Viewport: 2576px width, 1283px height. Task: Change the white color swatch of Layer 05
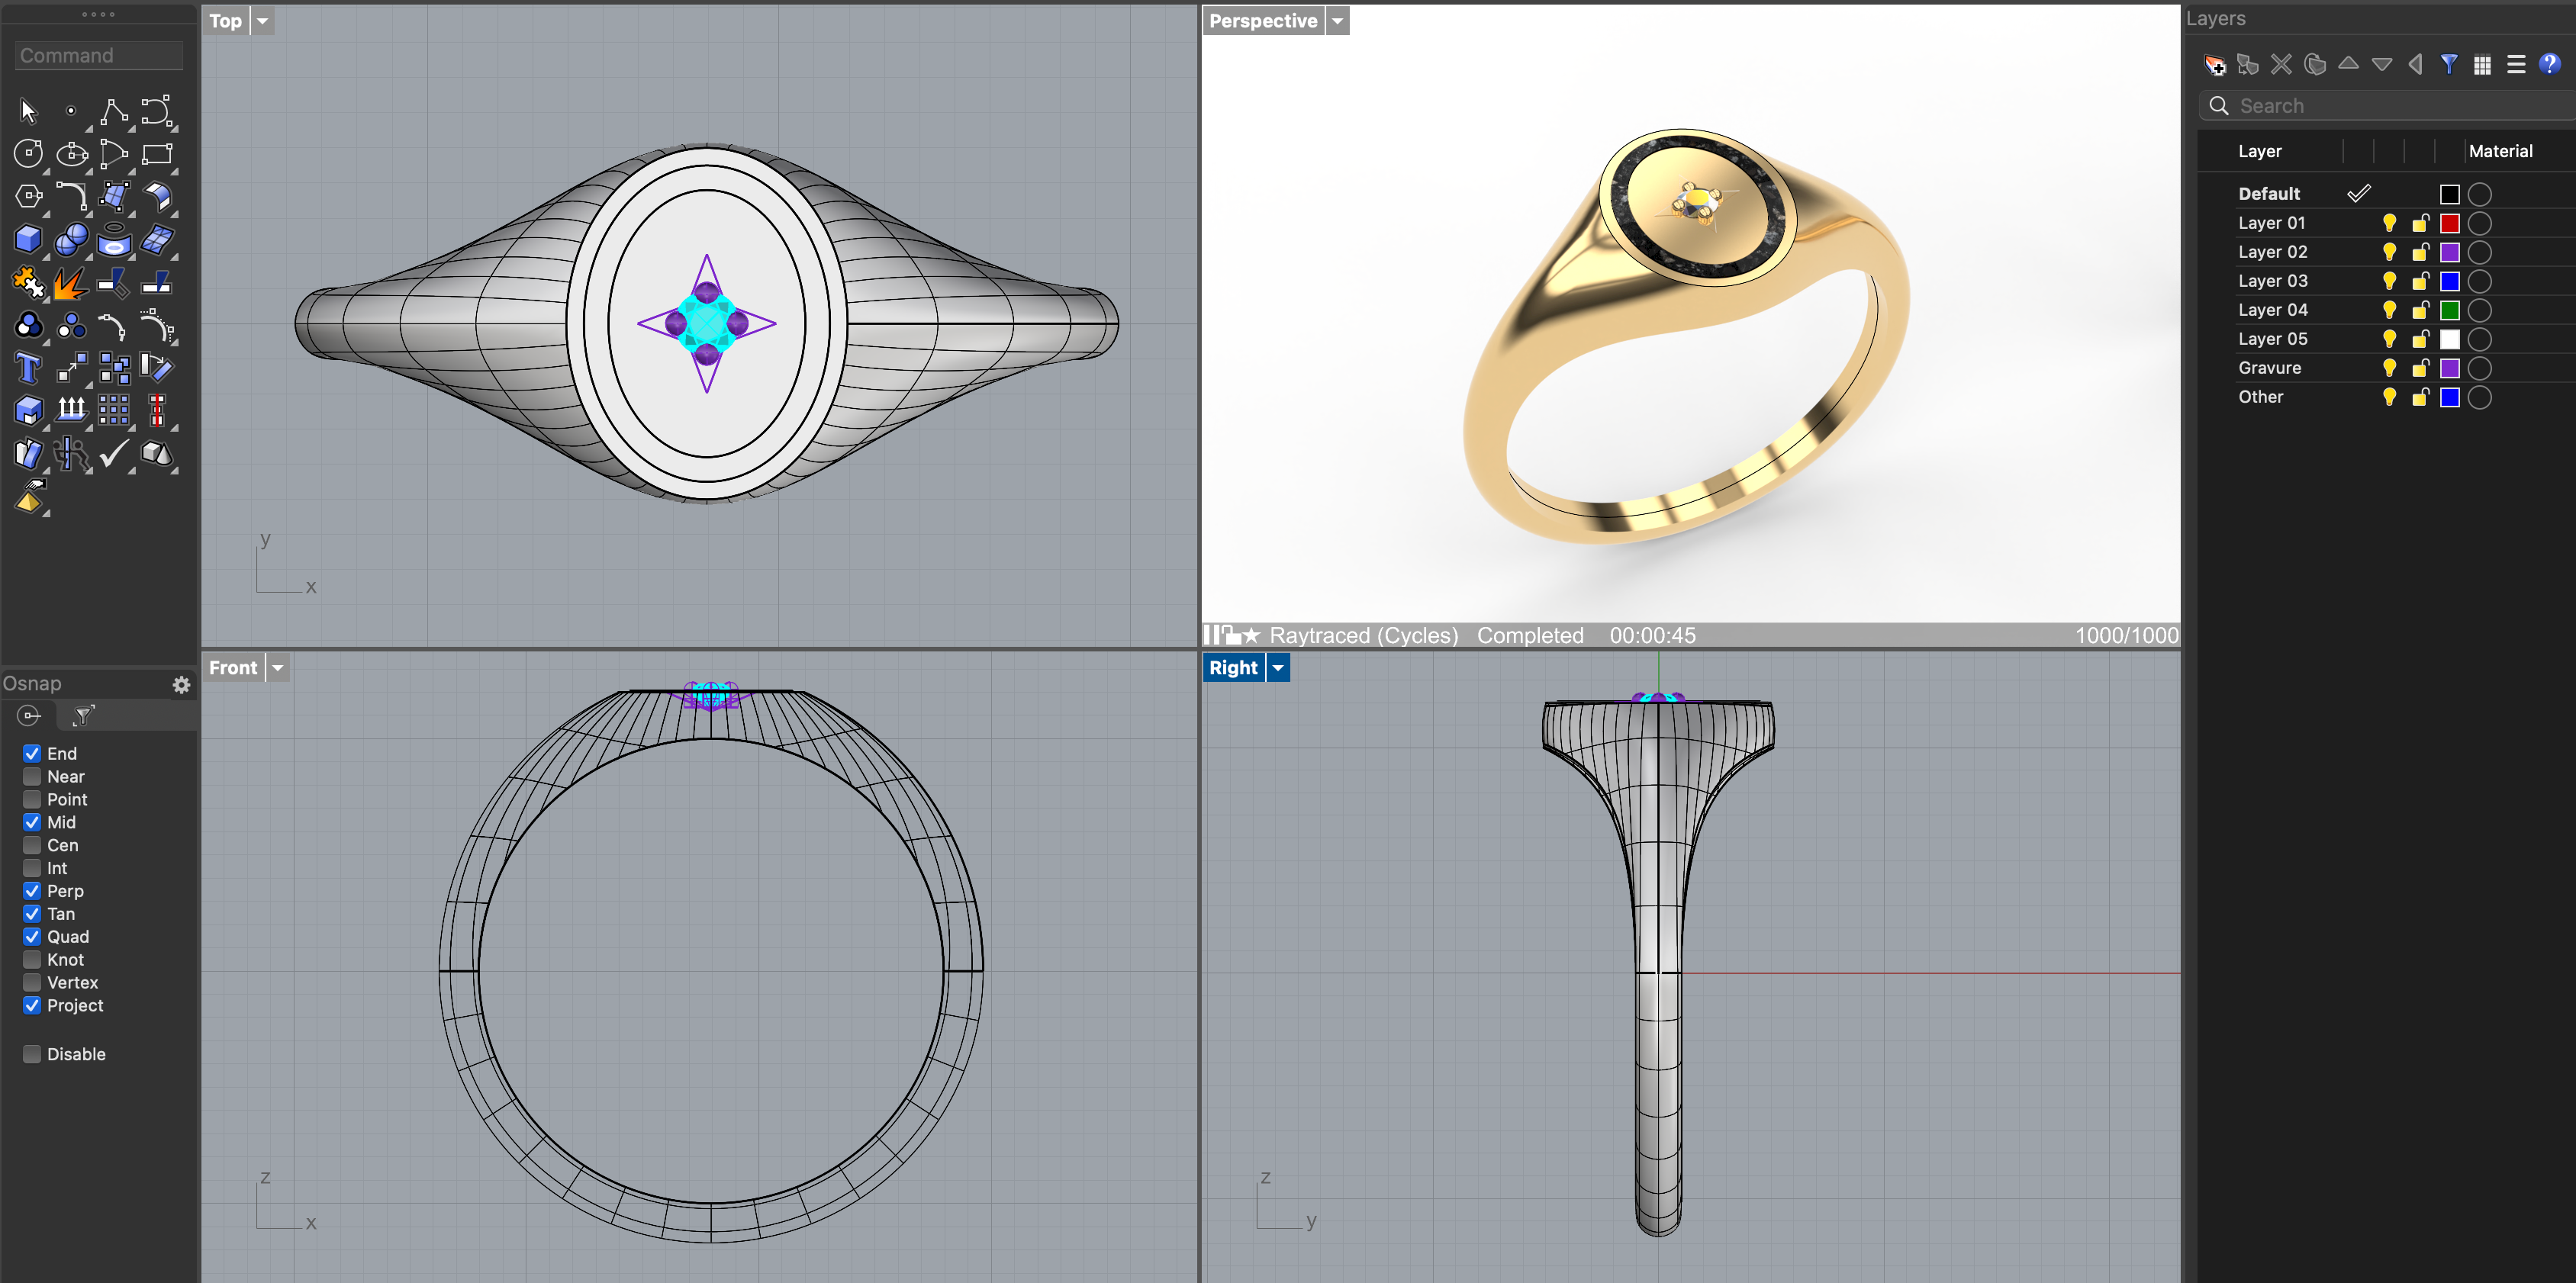pos(2449,339)
